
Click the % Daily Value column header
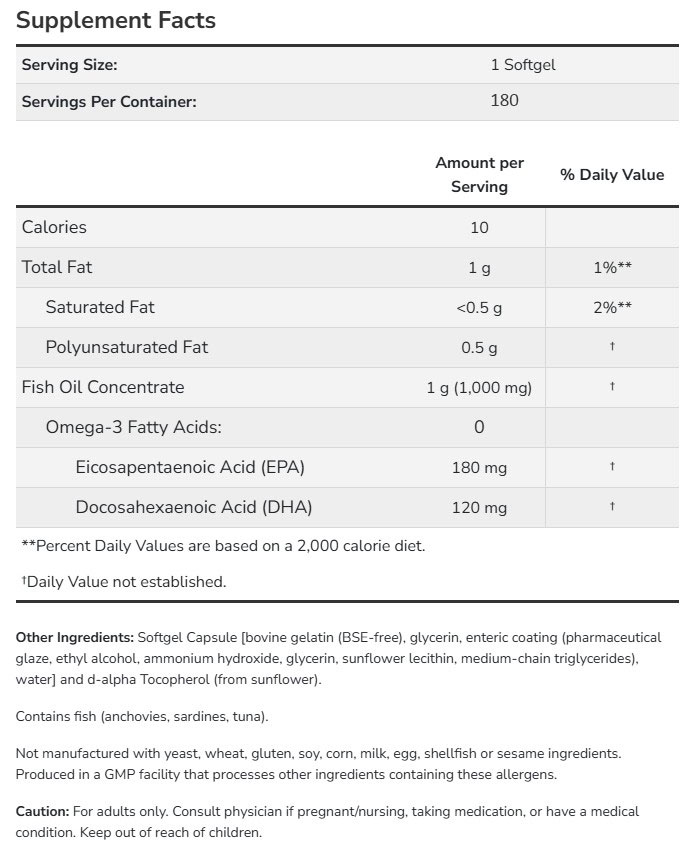tap(612, 174)
